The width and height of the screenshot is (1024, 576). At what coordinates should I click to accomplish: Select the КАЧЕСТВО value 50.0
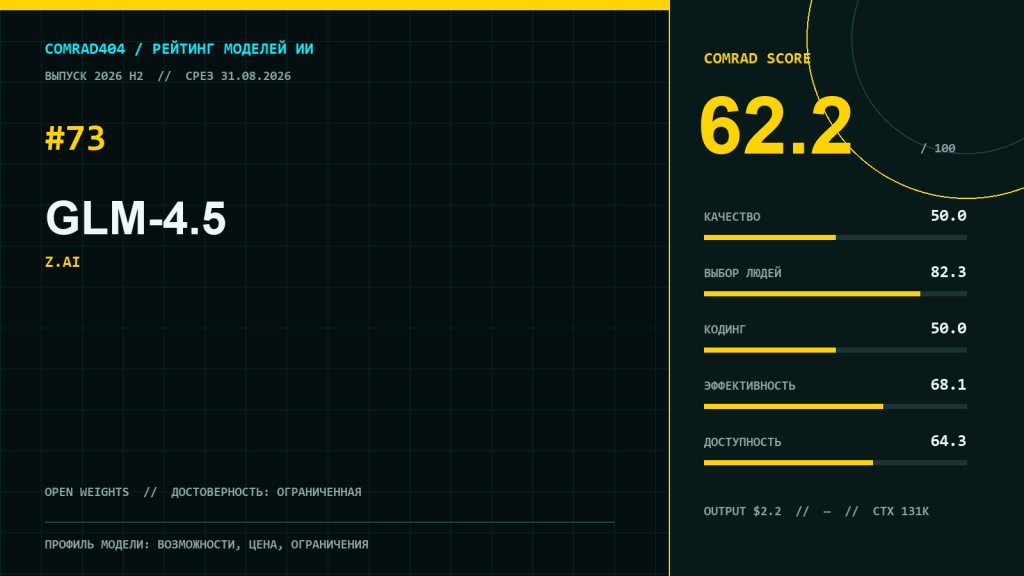[x=948, y=216]
